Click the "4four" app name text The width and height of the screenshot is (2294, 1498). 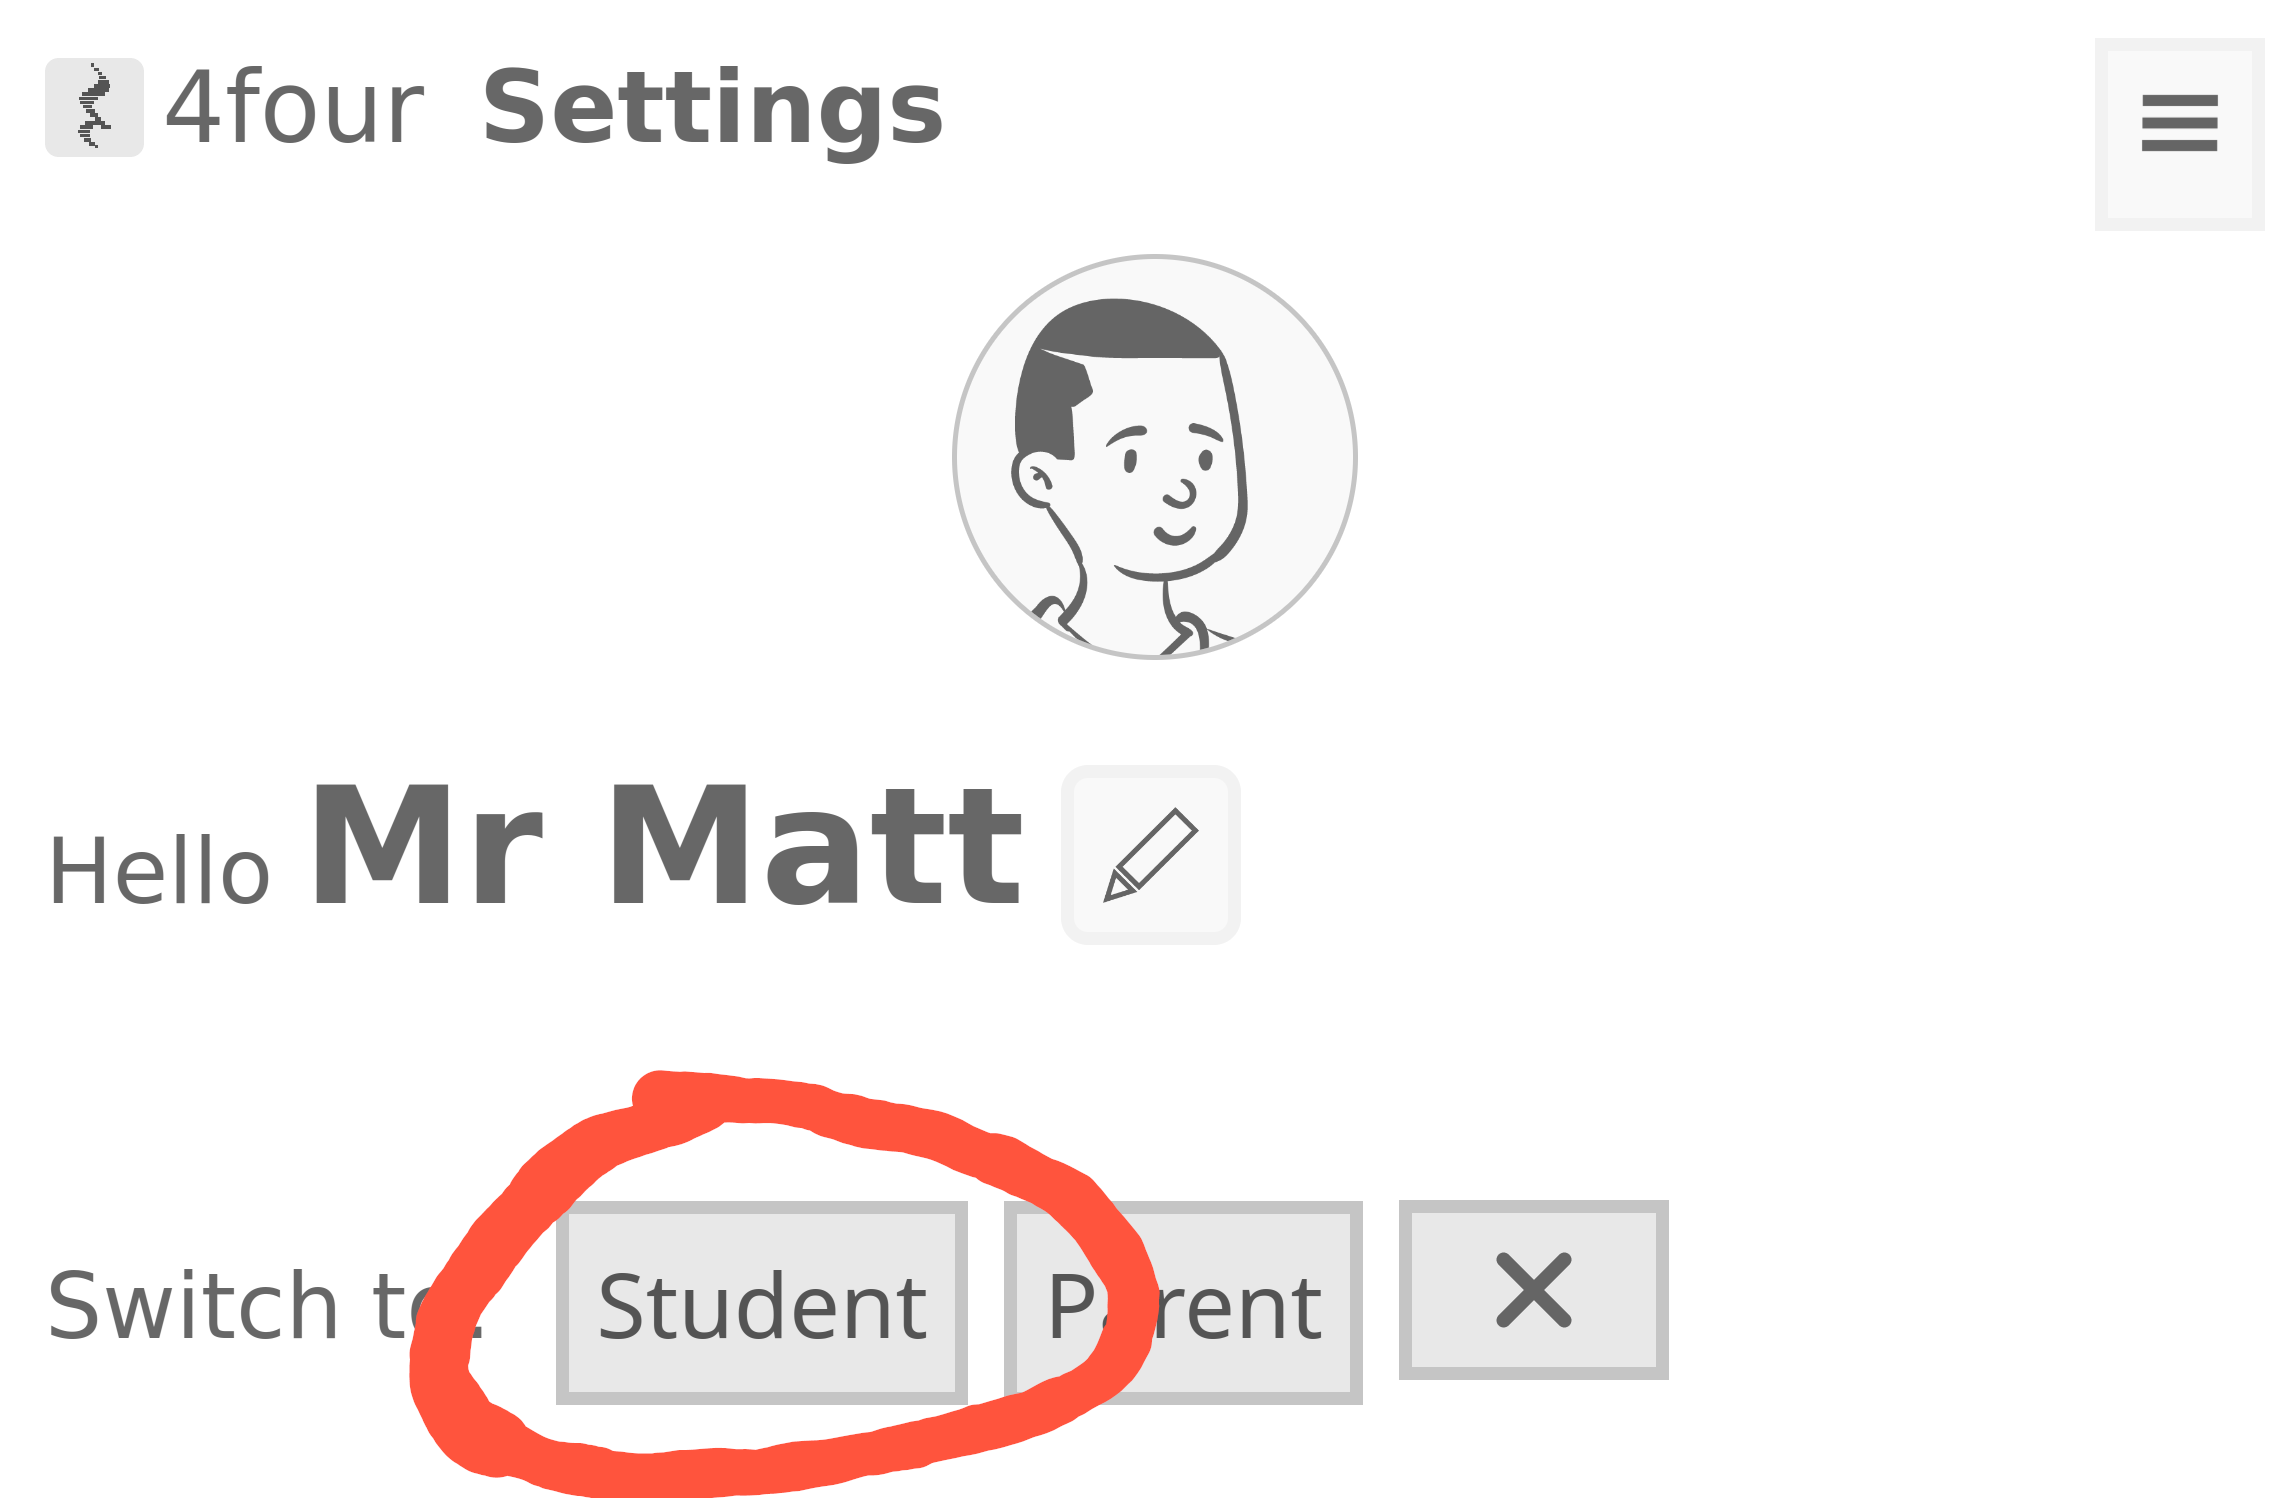[x=294, y=108]
